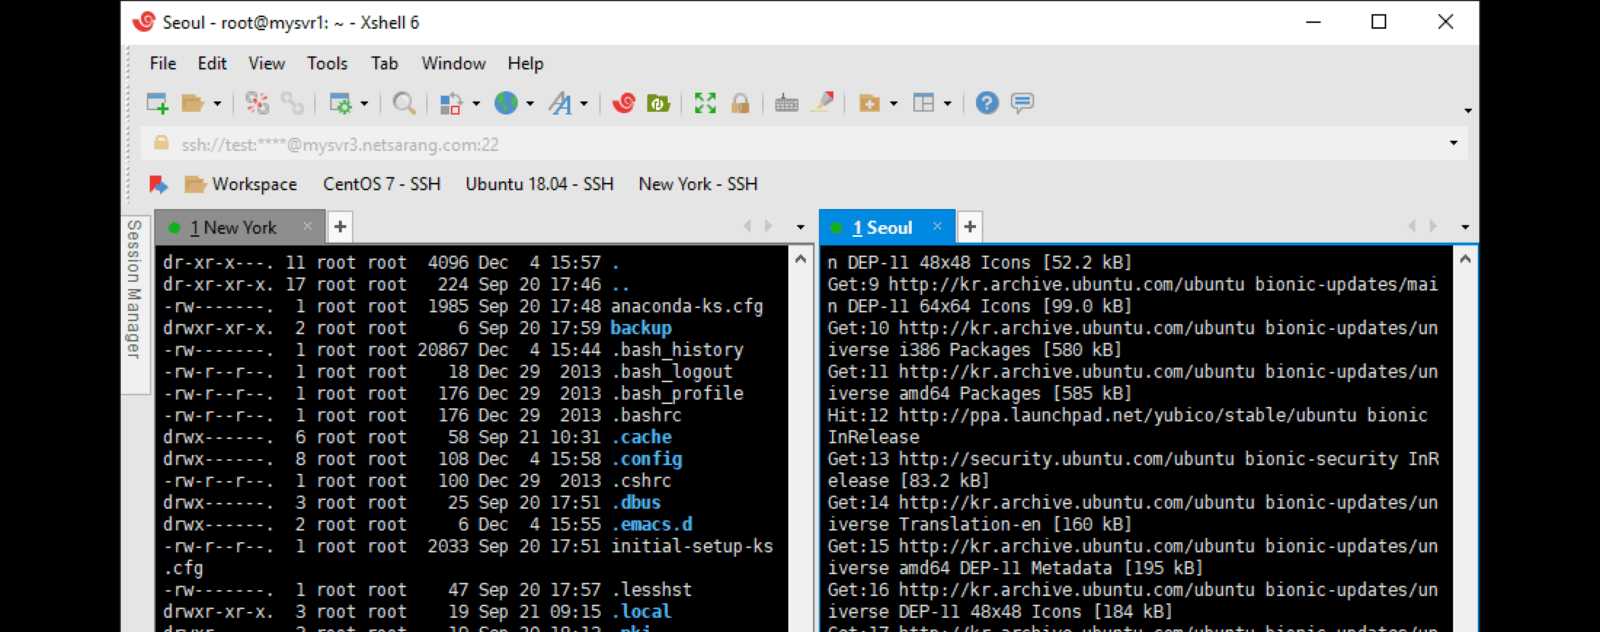Open the Edit menu
This screenshot has width=1600, height=632.
(212, 63)
